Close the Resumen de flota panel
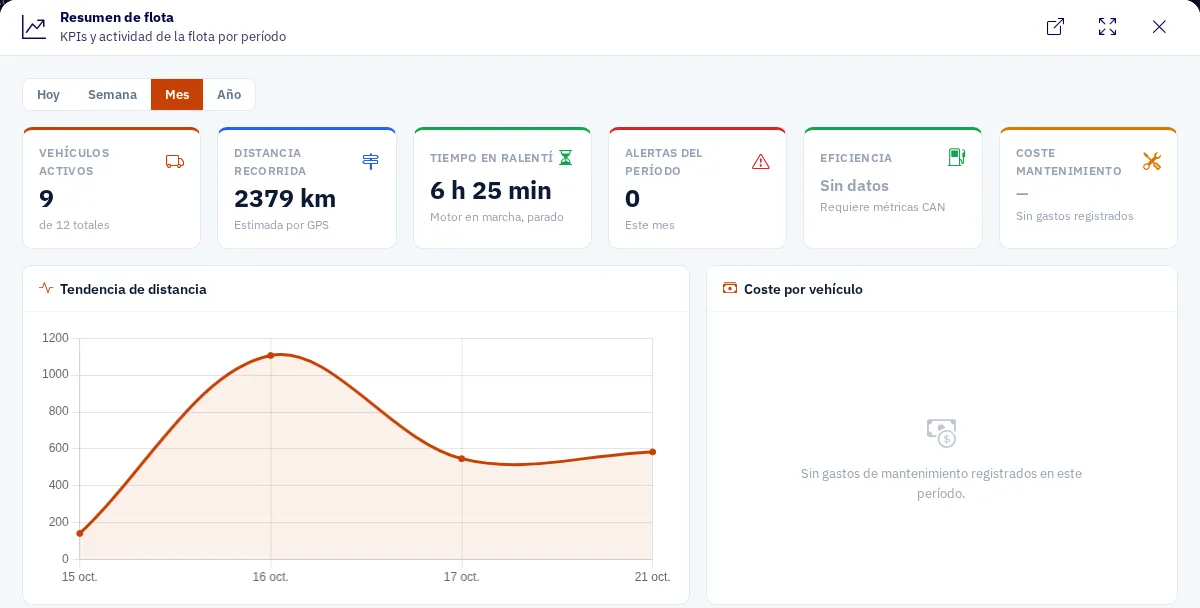The image size is (1200, 608). coord(1159,27)
